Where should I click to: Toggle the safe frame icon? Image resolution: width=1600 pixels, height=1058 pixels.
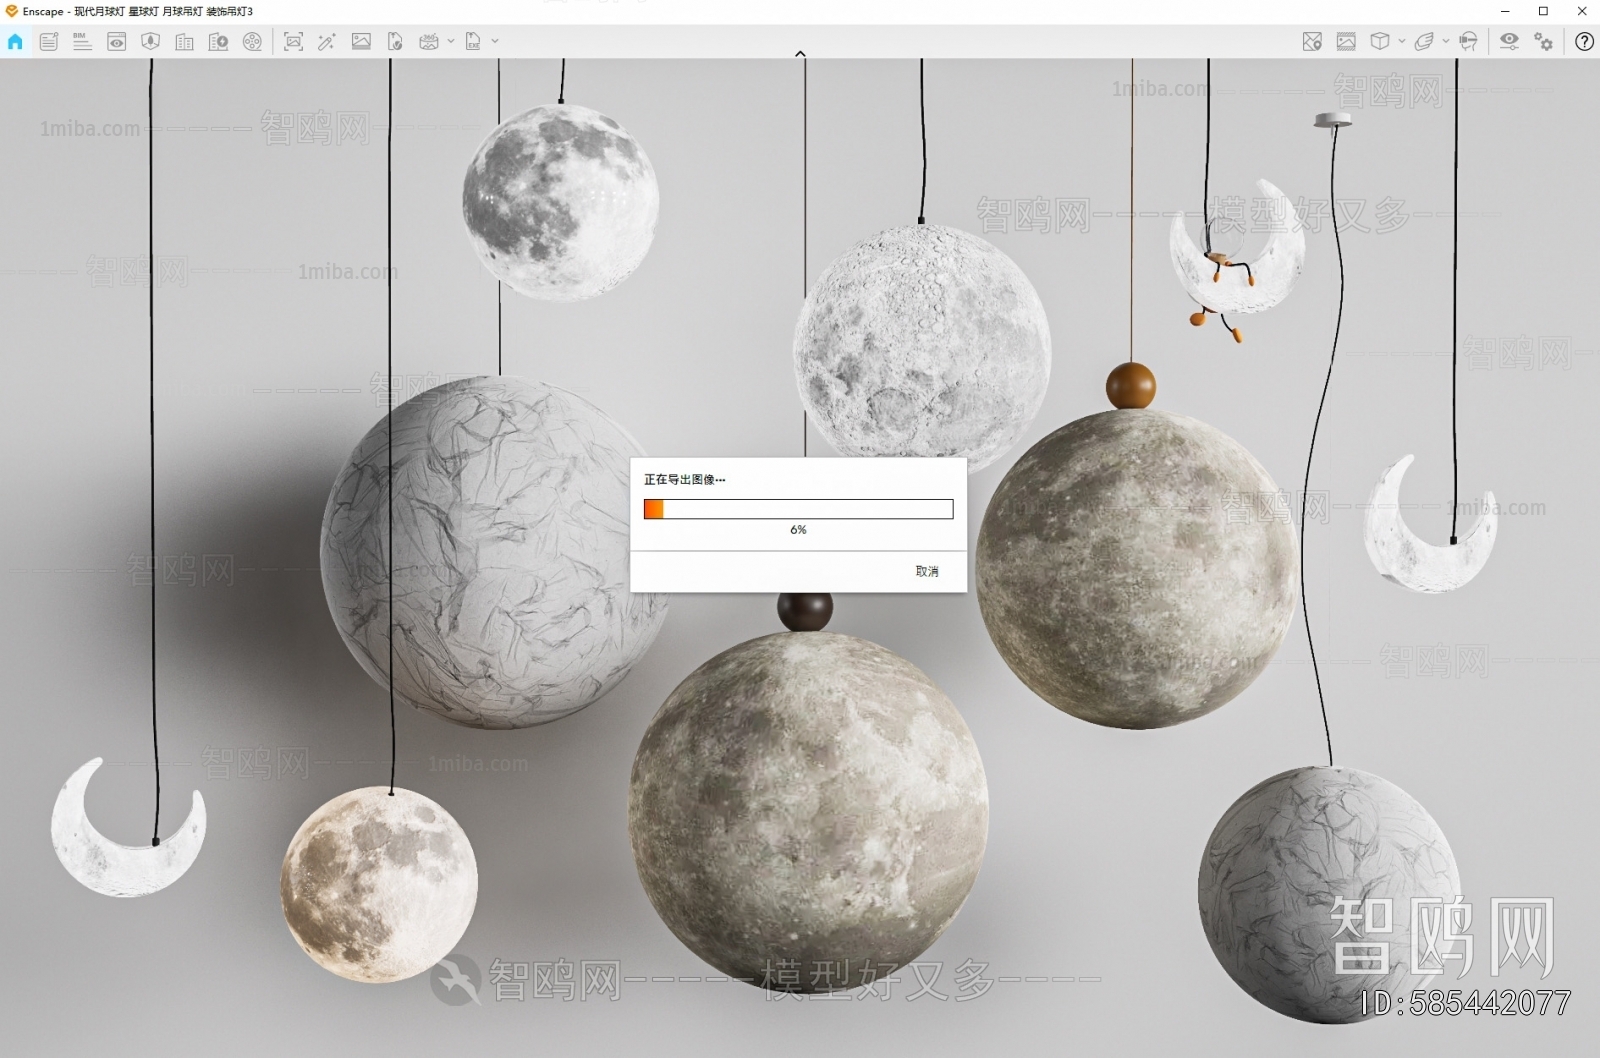click(1346, 42)
